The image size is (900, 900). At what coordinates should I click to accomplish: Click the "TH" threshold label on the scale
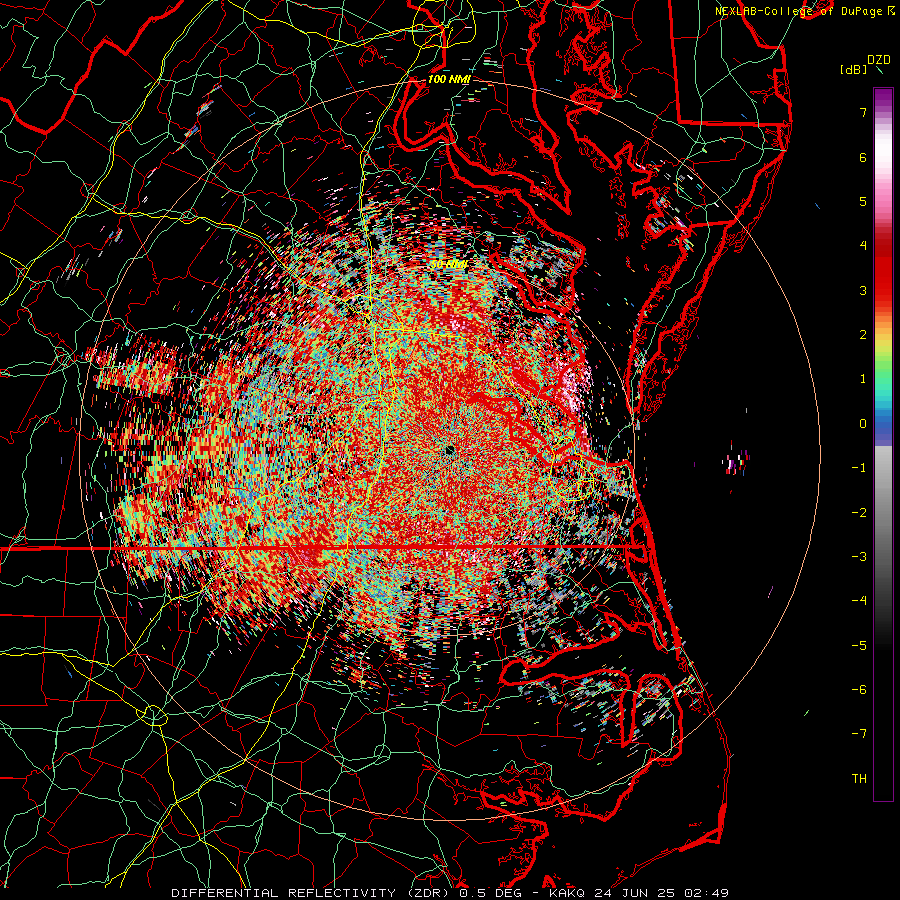pos(859,779)
